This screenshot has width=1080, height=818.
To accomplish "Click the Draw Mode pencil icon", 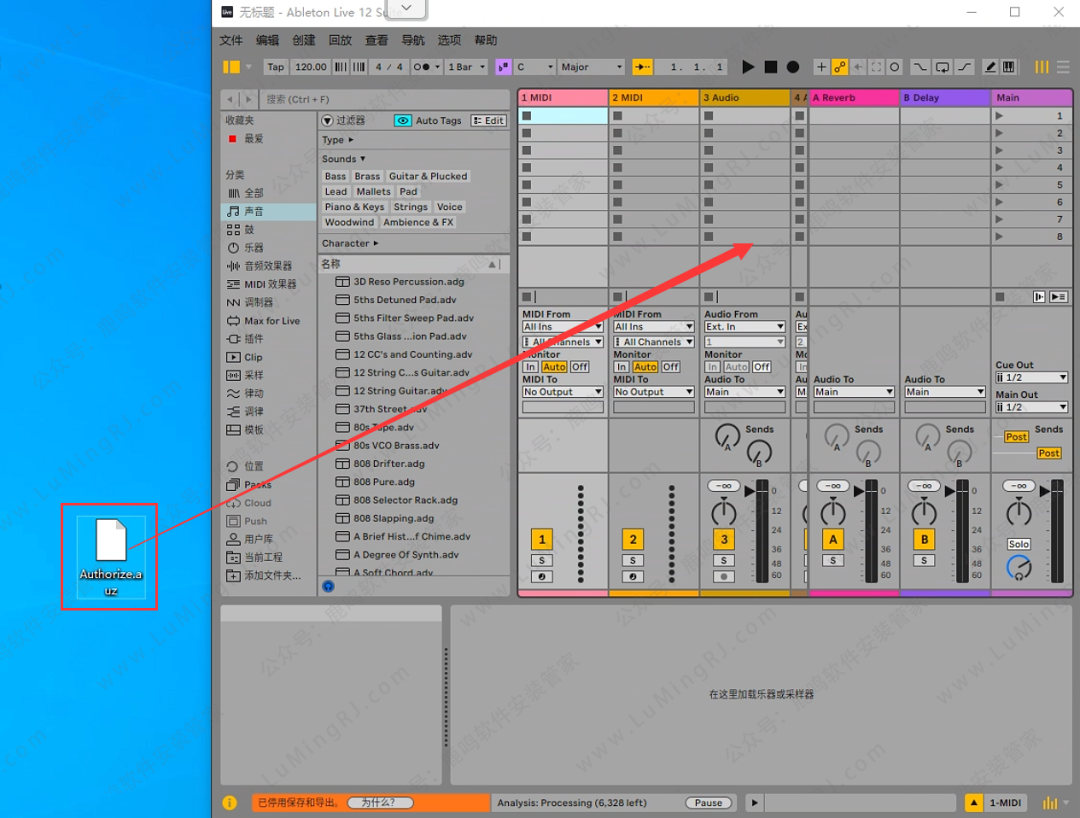I will pyautogui.click(x=990, y=67).
